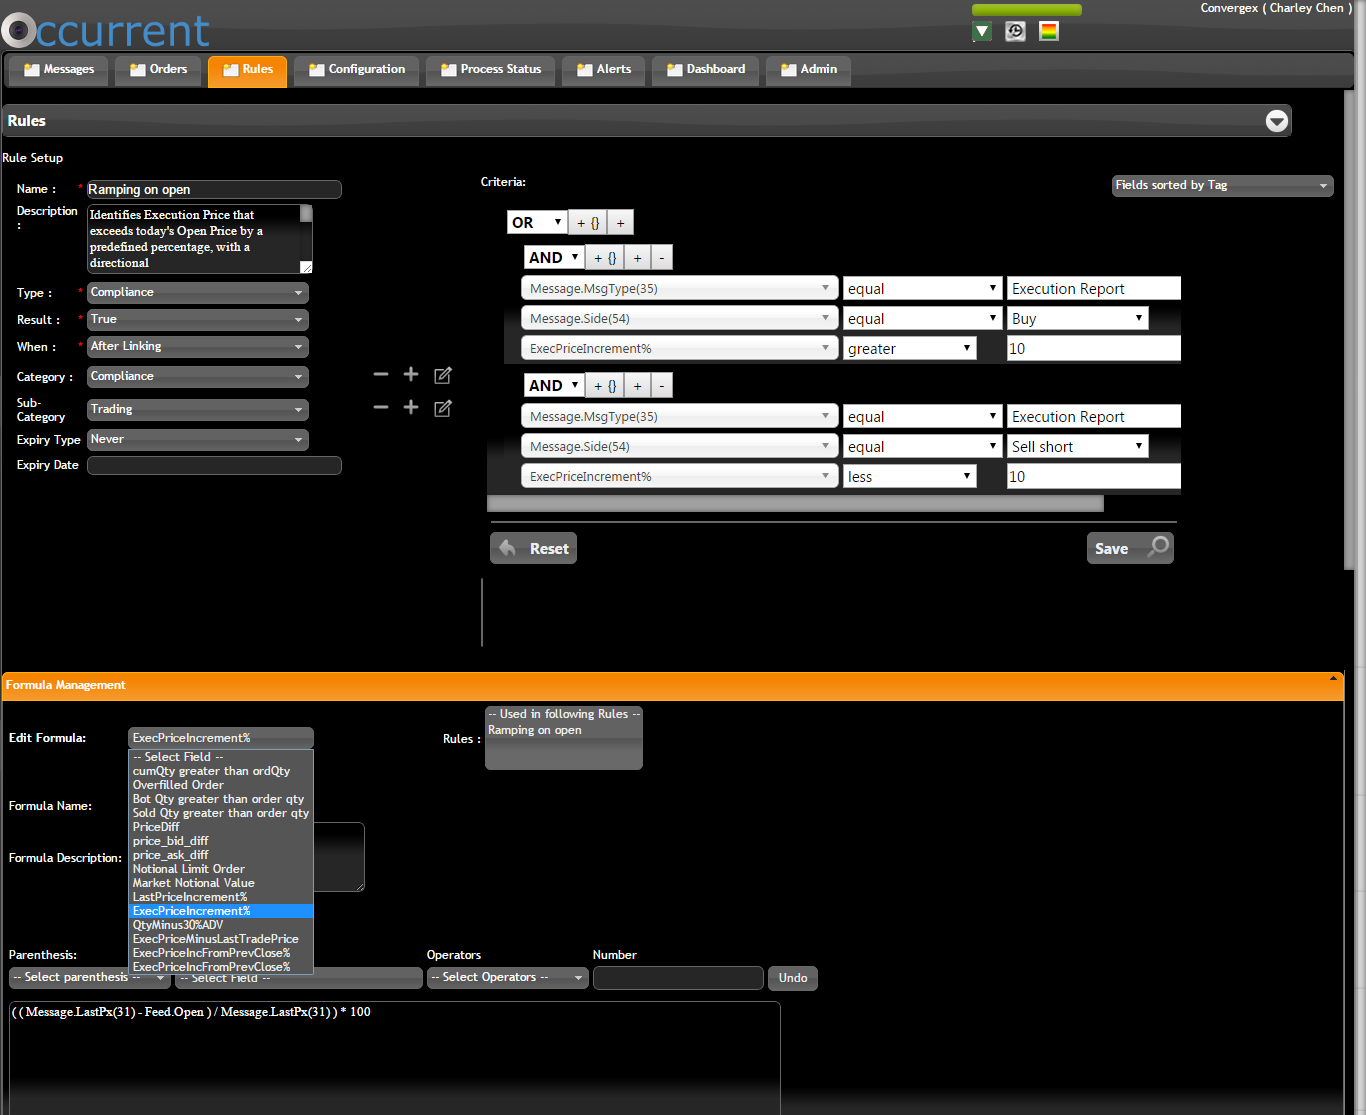Click the minus icon beside Category row
This screenshot has height=1115, width=1366.
tap(381, 375)
